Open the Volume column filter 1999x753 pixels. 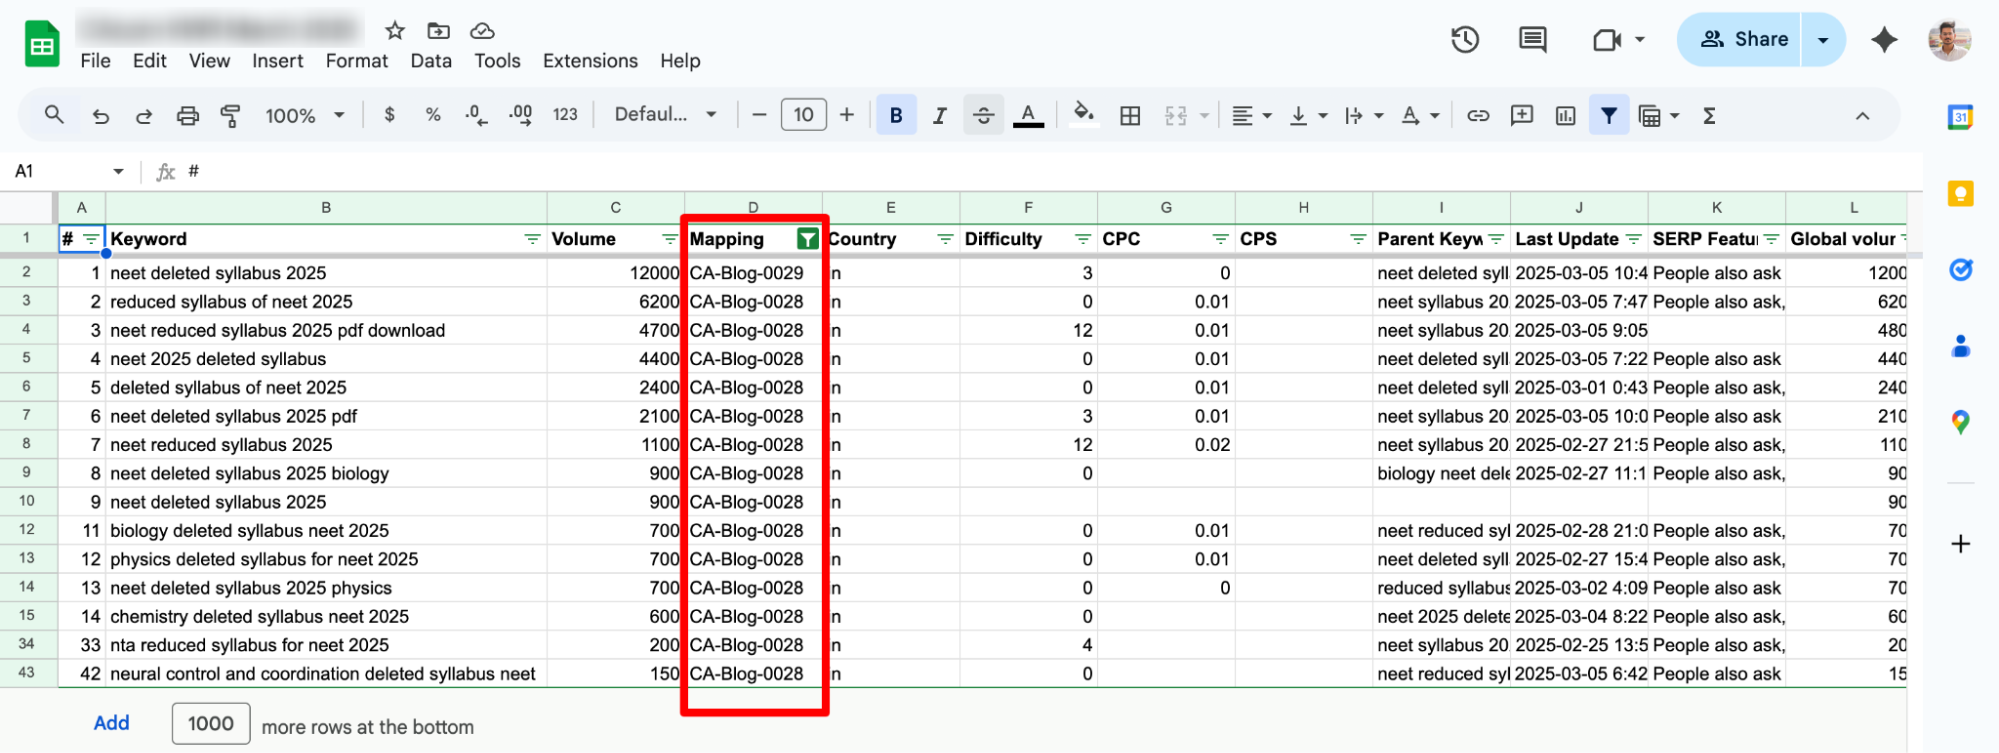click(x=669, y=239)
